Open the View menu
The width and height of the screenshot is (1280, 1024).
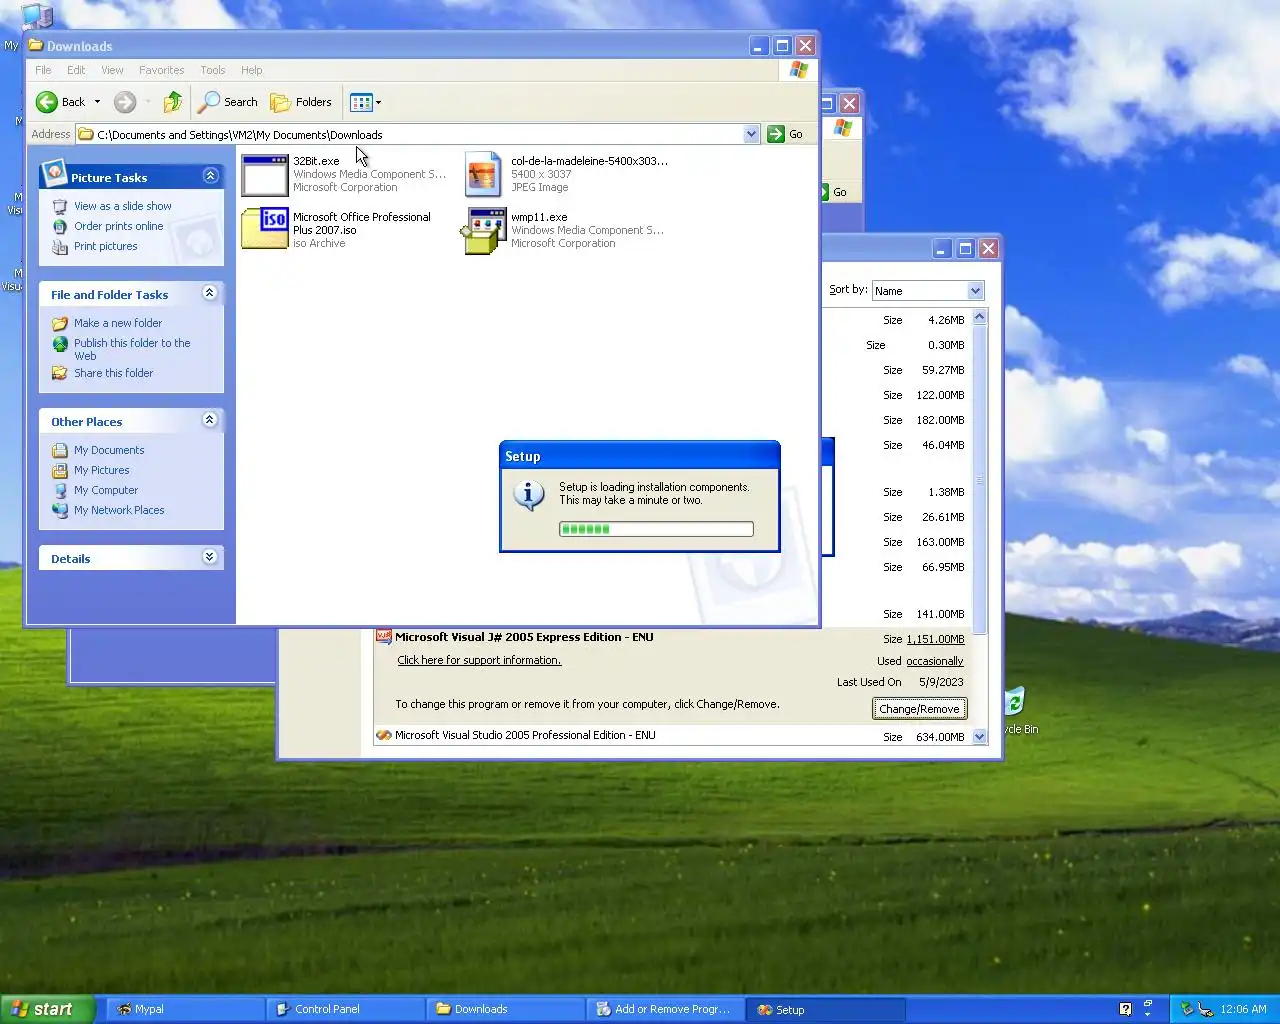coord(112,70)
